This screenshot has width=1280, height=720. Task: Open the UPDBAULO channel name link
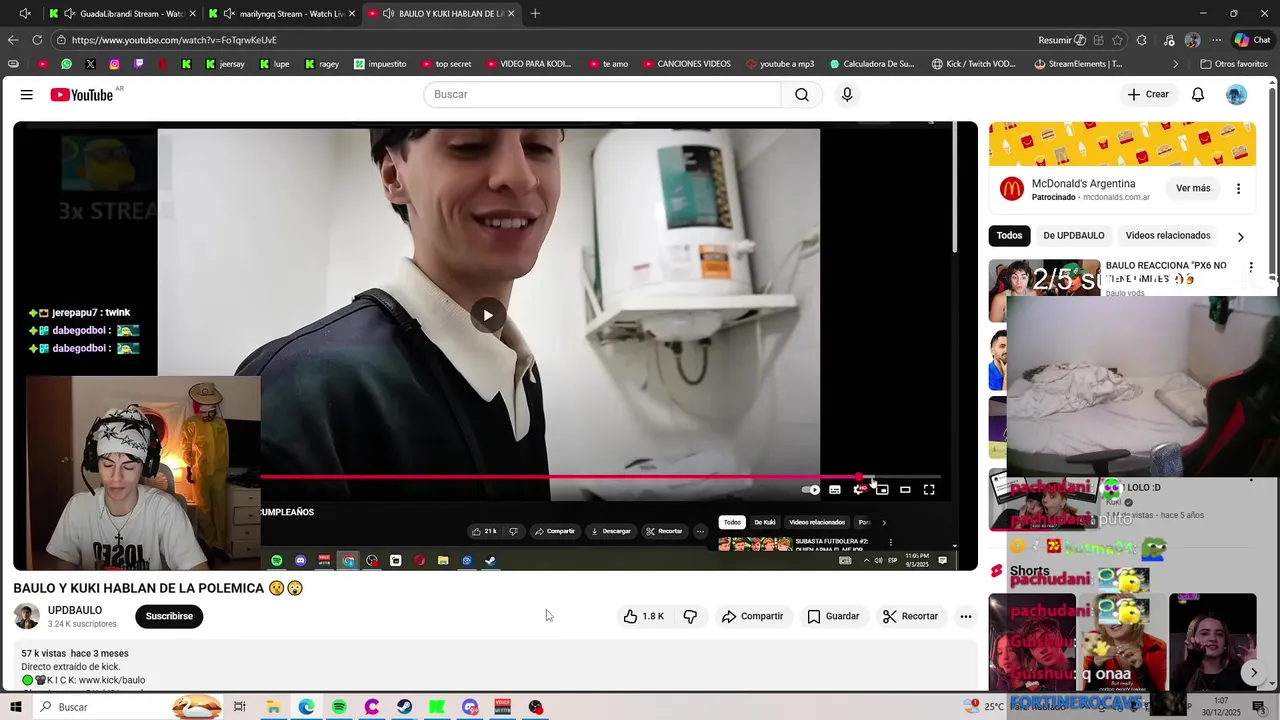(x=75, y=610)
